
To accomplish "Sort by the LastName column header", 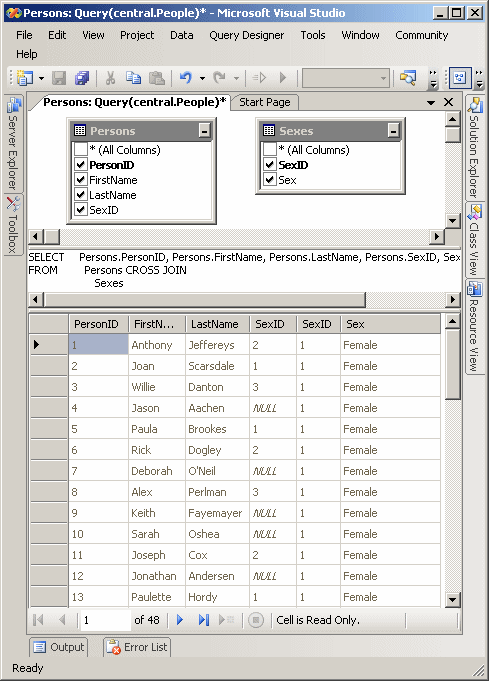I will point(217,324).
